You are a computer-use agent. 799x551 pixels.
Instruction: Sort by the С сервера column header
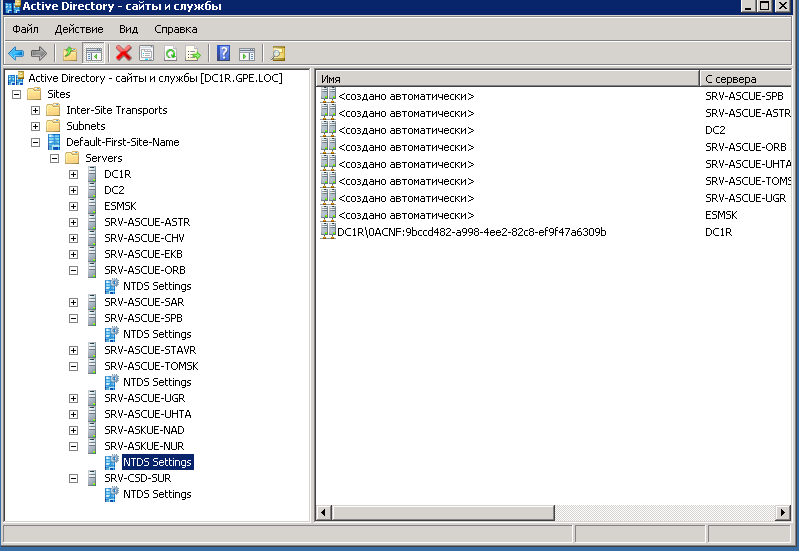tap(745, 78)
